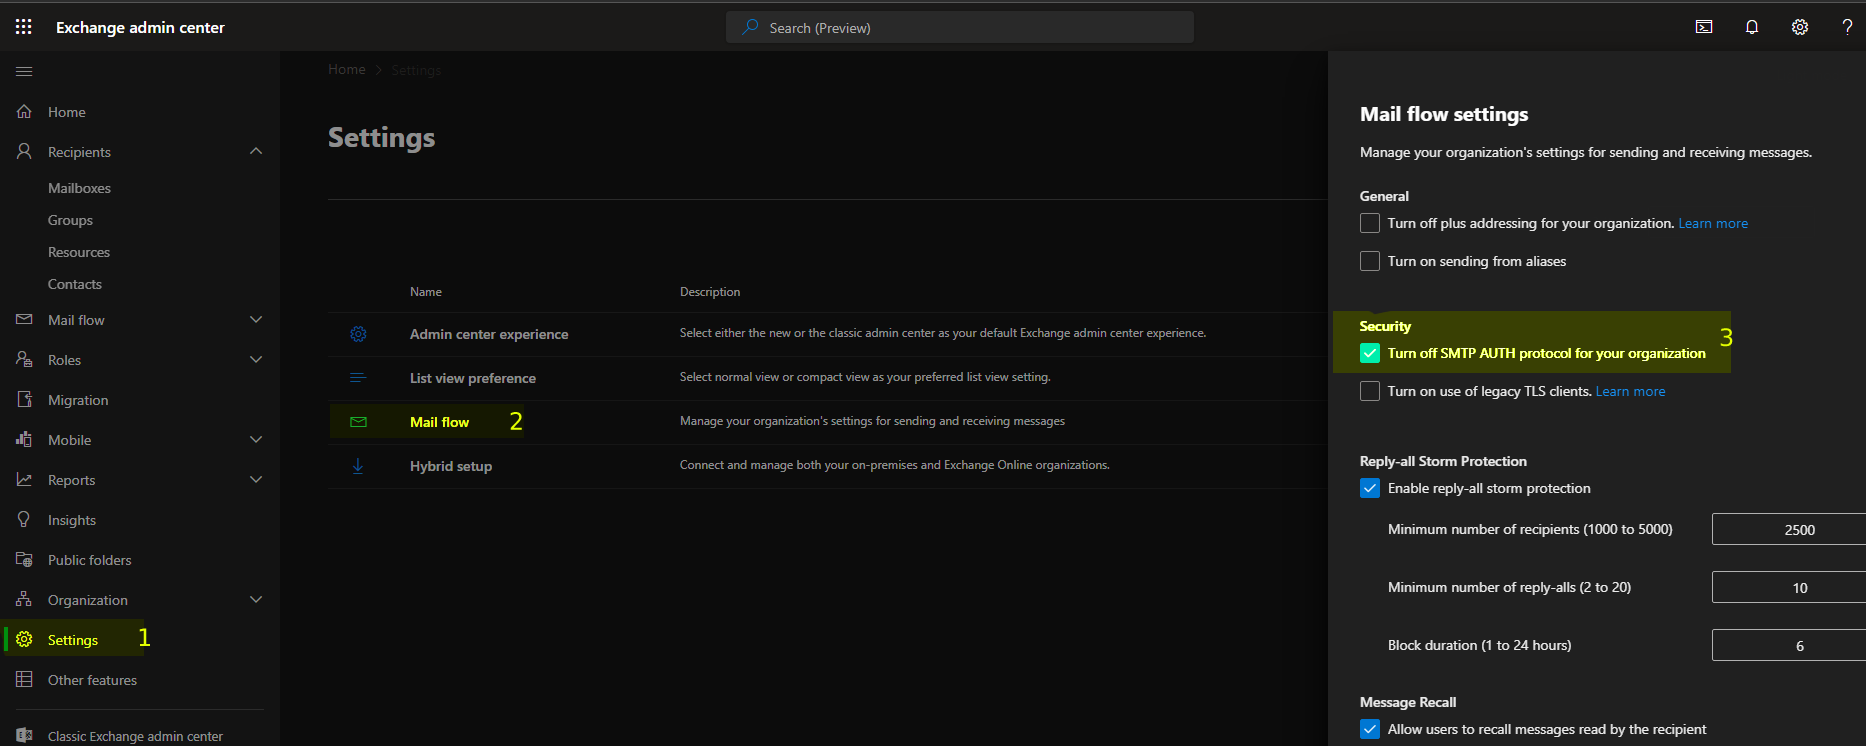Click the List view preference row icon
The height and width of the screenshot is (746, 1866).
(358, 378)
